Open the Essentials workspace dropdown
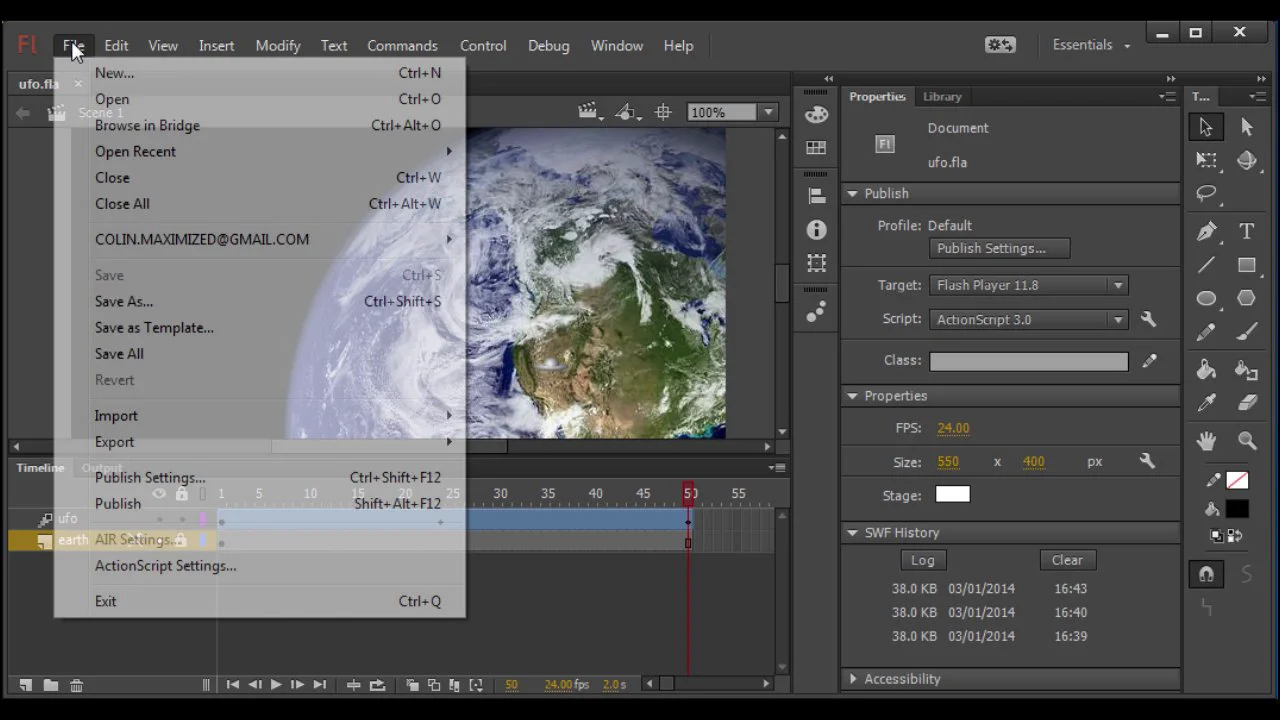The height and width of the screenshot is (720, 1280). click(1091, 45)
